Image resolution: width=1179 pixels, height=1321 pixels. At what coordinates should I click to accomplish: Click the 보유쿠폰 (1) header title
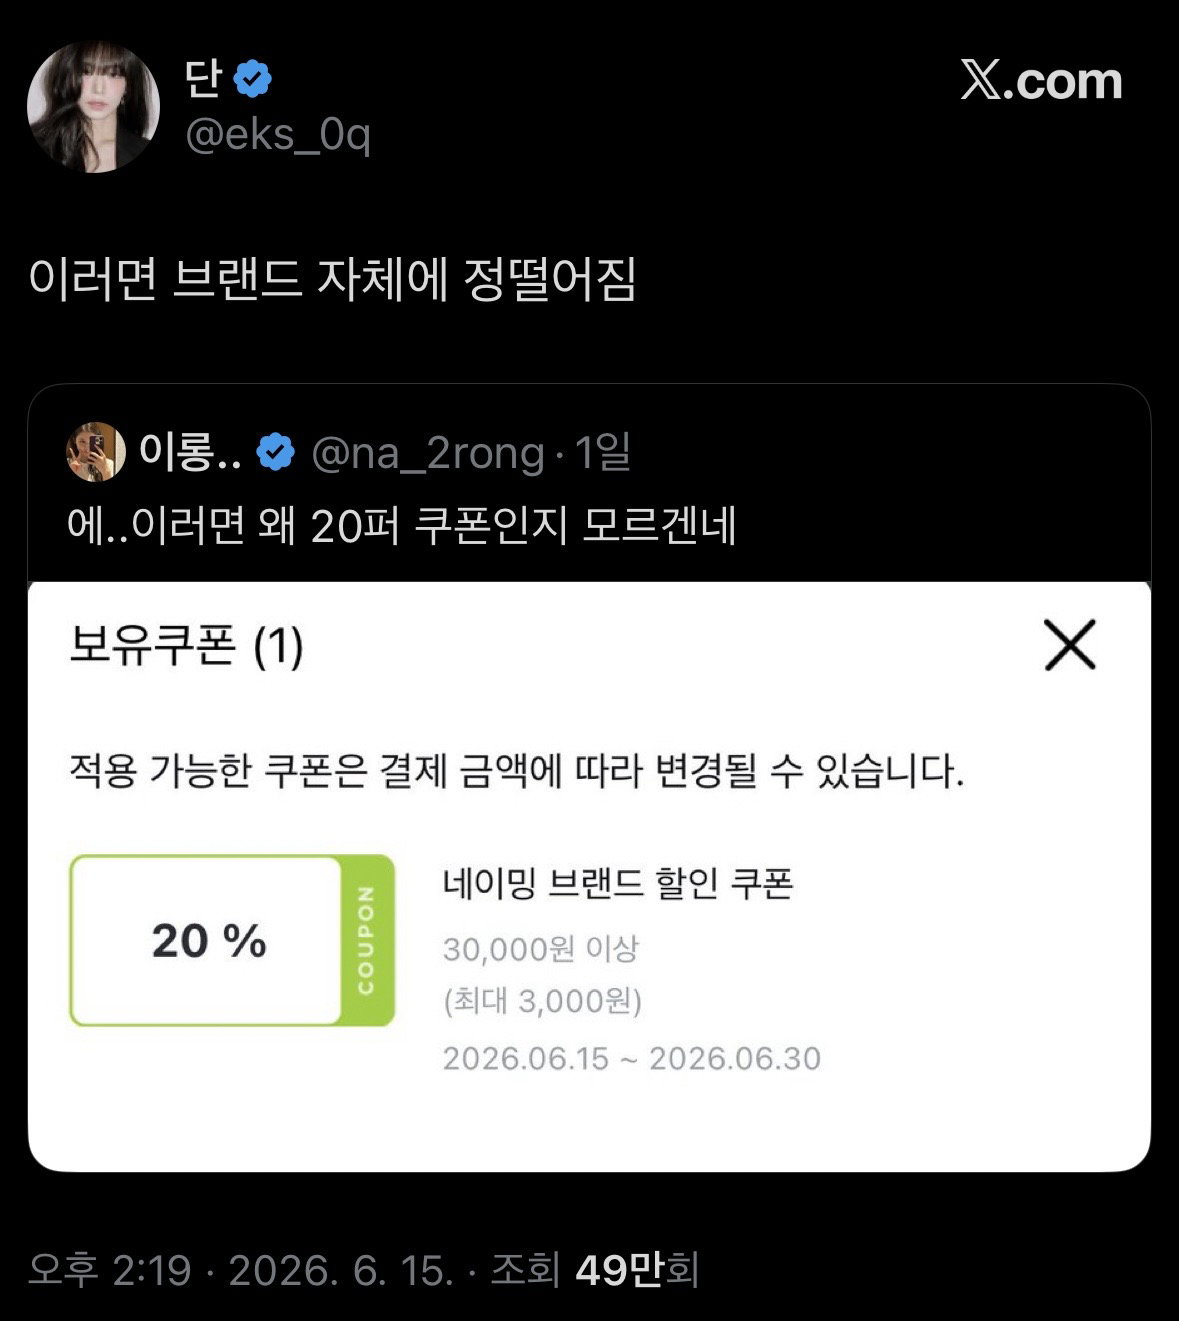pyautogui.click(x=186, y=645)
